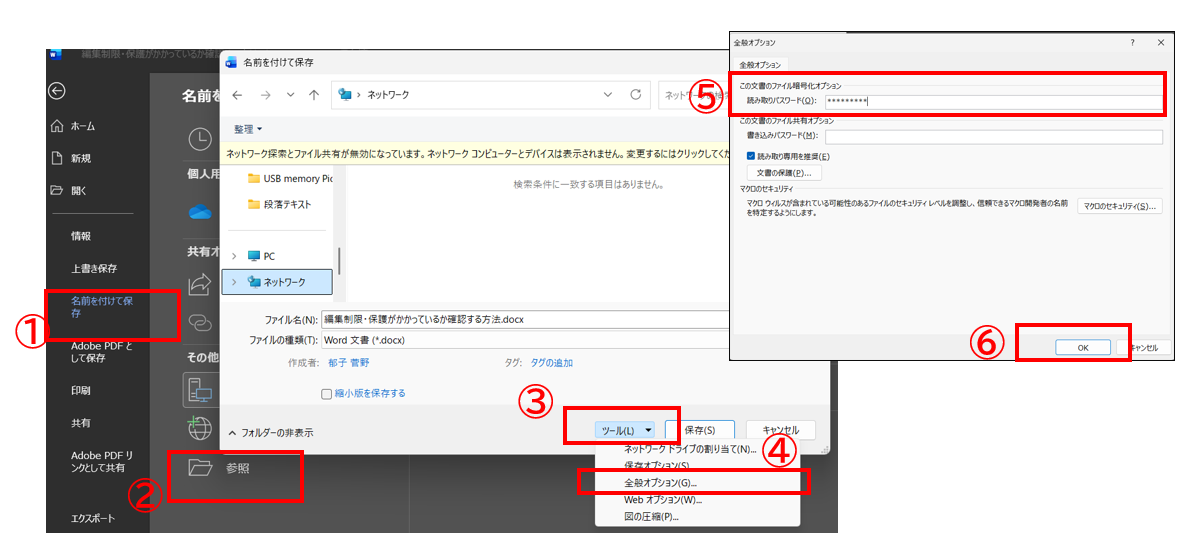Click the タグの追加 link

(x=551, y=363)
